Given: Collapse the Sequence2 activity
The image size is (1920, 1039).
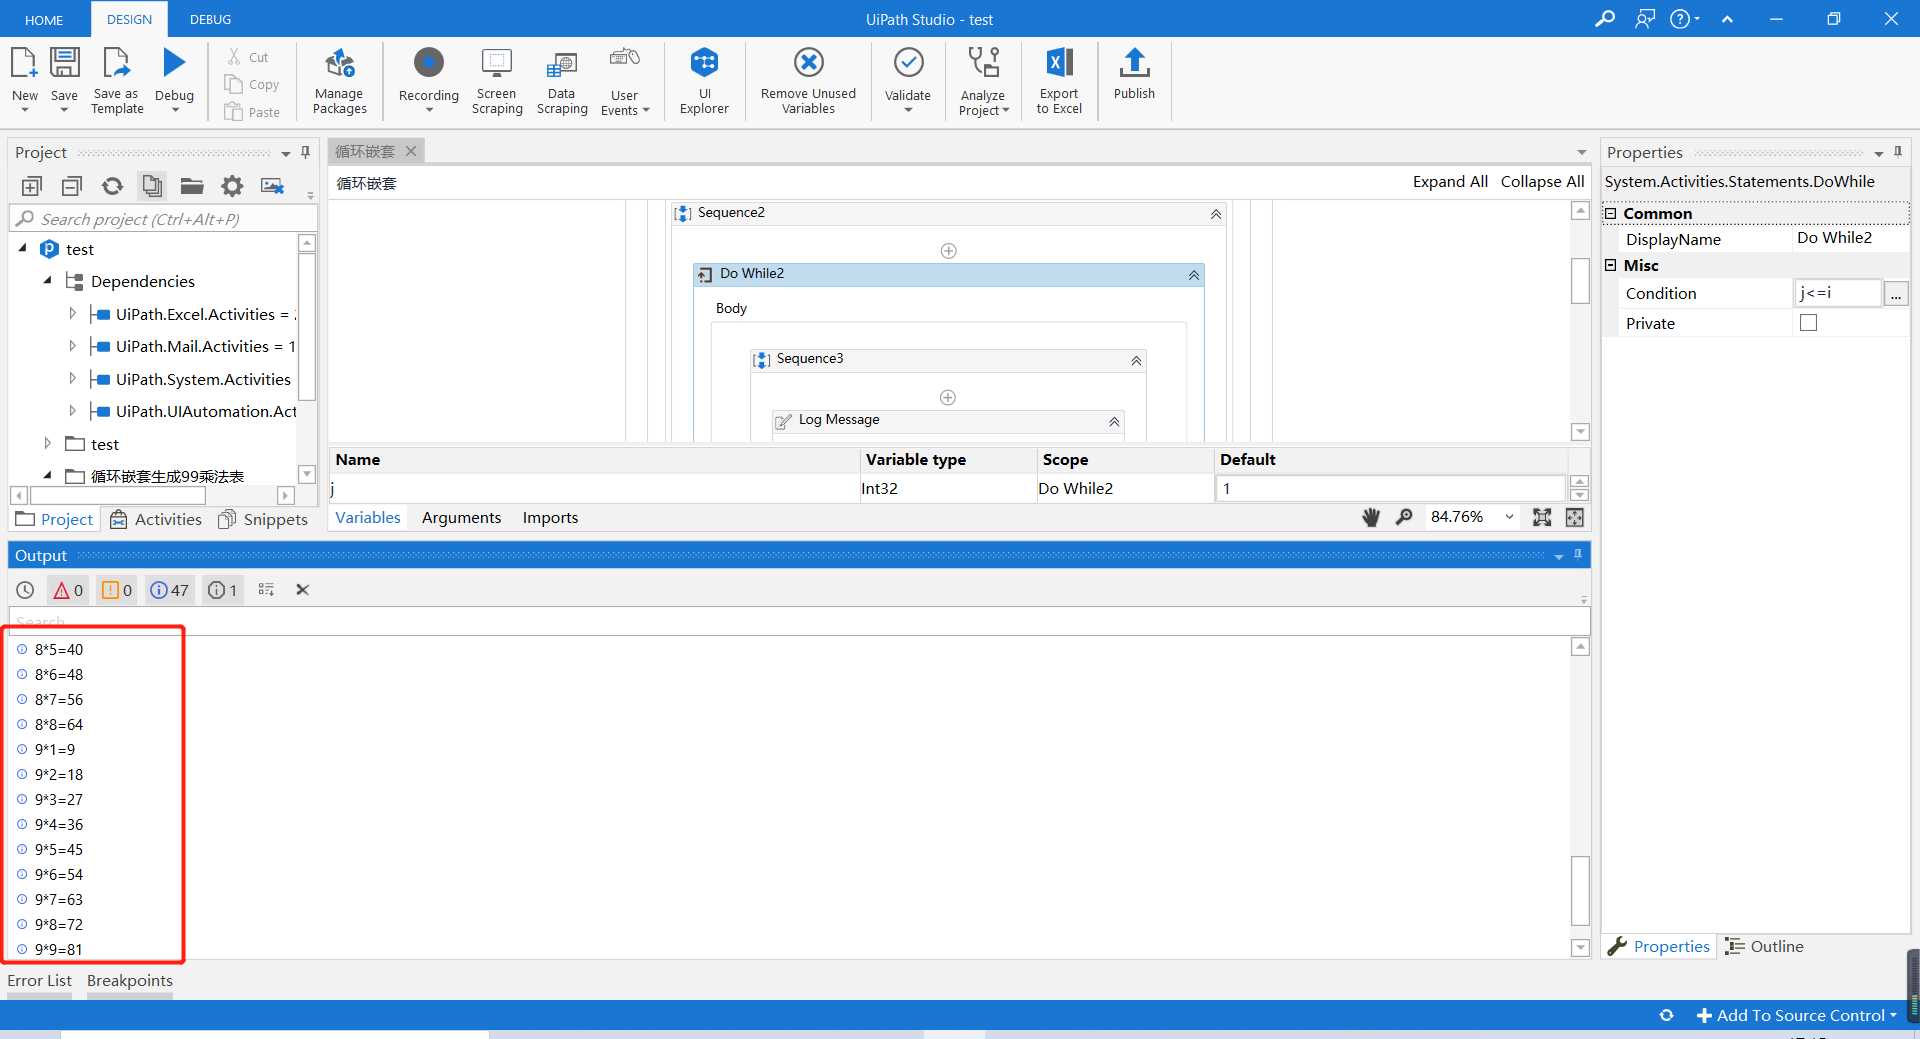Looking at the screenshot, I should pyautogui.click(x=1216, y=214).
